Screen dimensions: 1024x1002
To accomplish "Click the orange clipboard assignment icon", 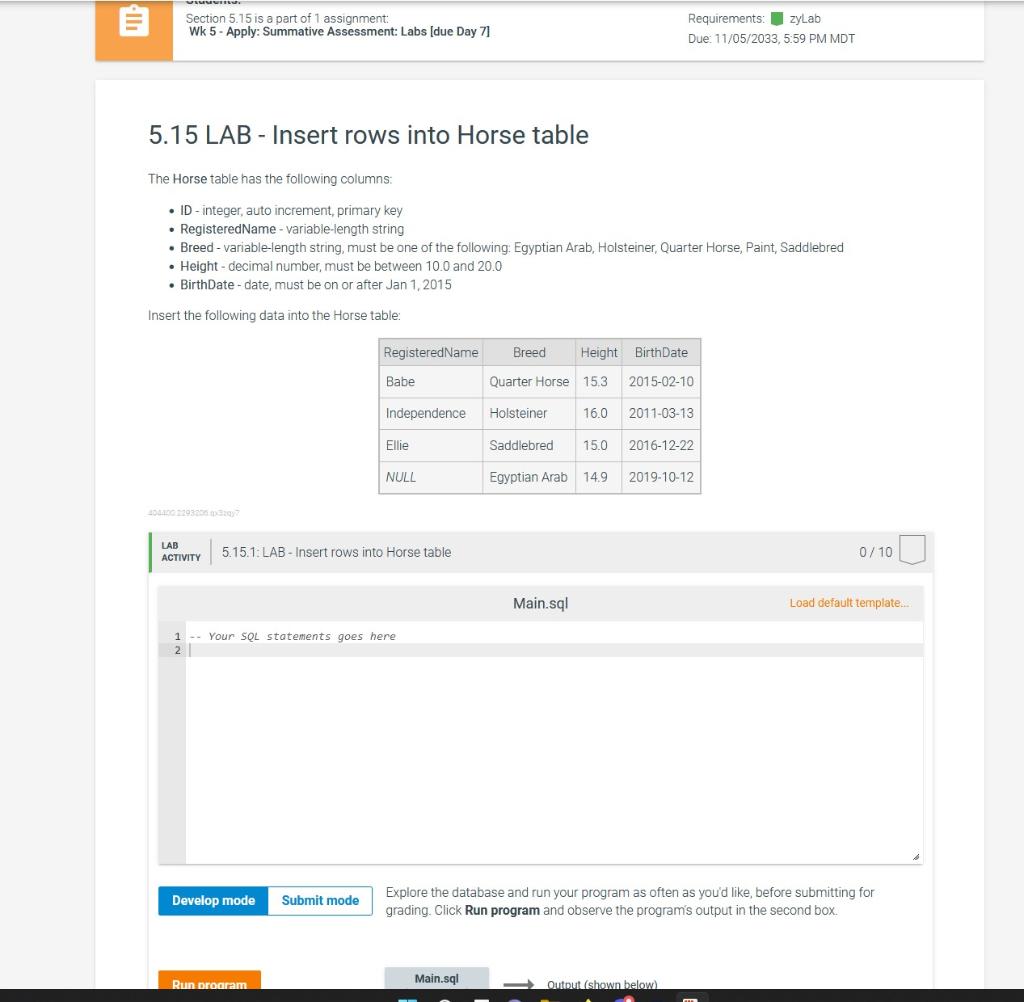I will pyautogui.click(x=134, y=20).
